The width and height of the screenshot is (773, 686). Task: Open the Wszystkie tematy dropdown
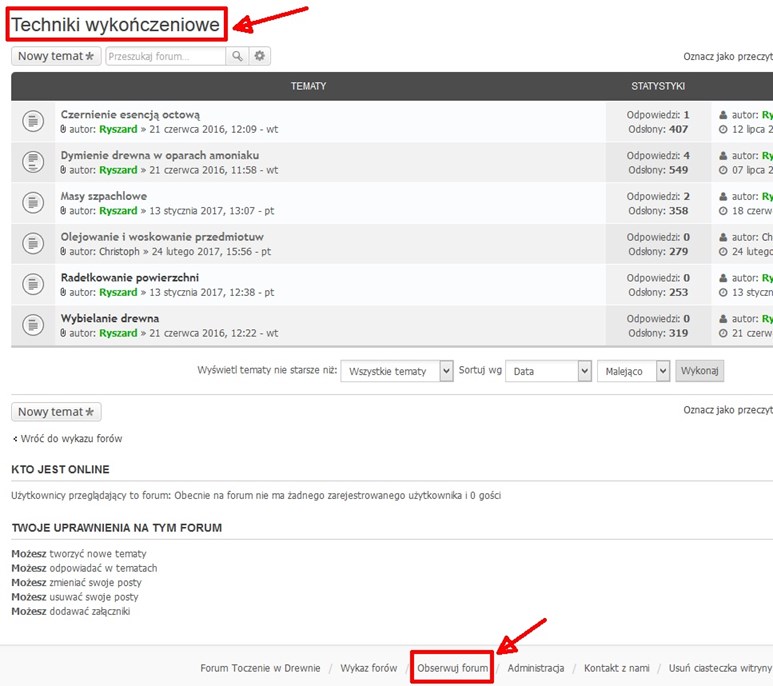click(x=397, y=371)
